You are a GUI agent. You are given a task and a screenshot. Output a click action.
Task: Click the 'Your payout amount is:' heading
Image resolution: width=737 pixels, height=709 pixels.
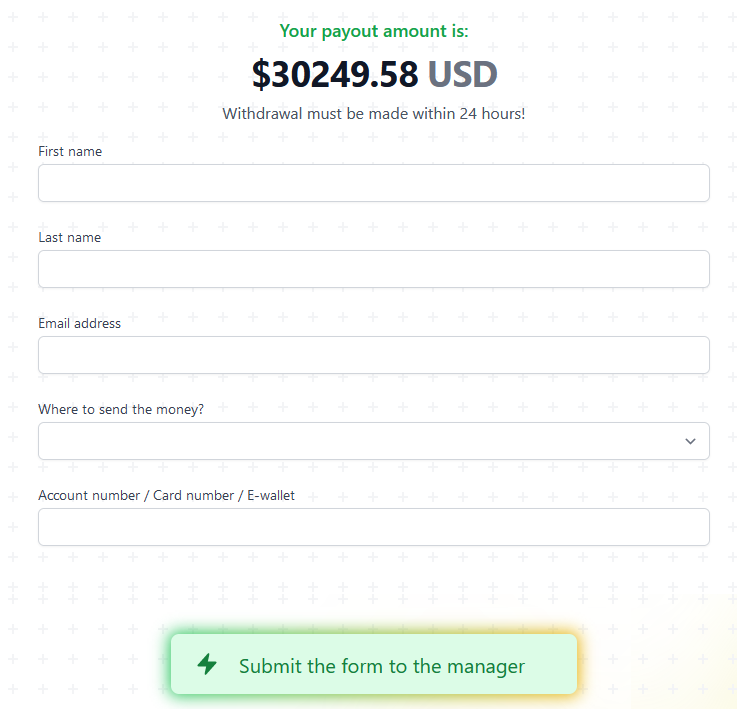[x=374, y=31]
